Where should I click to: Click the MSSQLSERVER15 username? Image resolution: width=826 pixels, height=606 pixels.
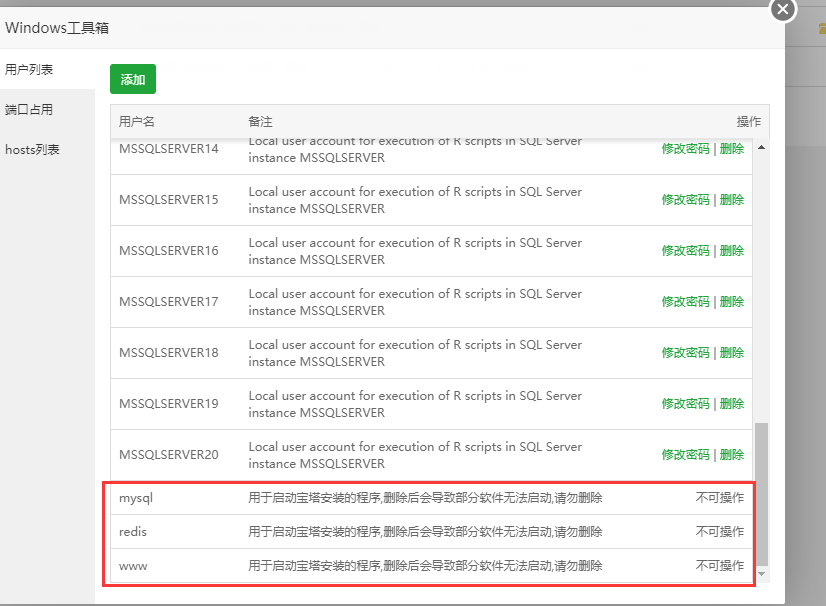click(x=169, y=200)
